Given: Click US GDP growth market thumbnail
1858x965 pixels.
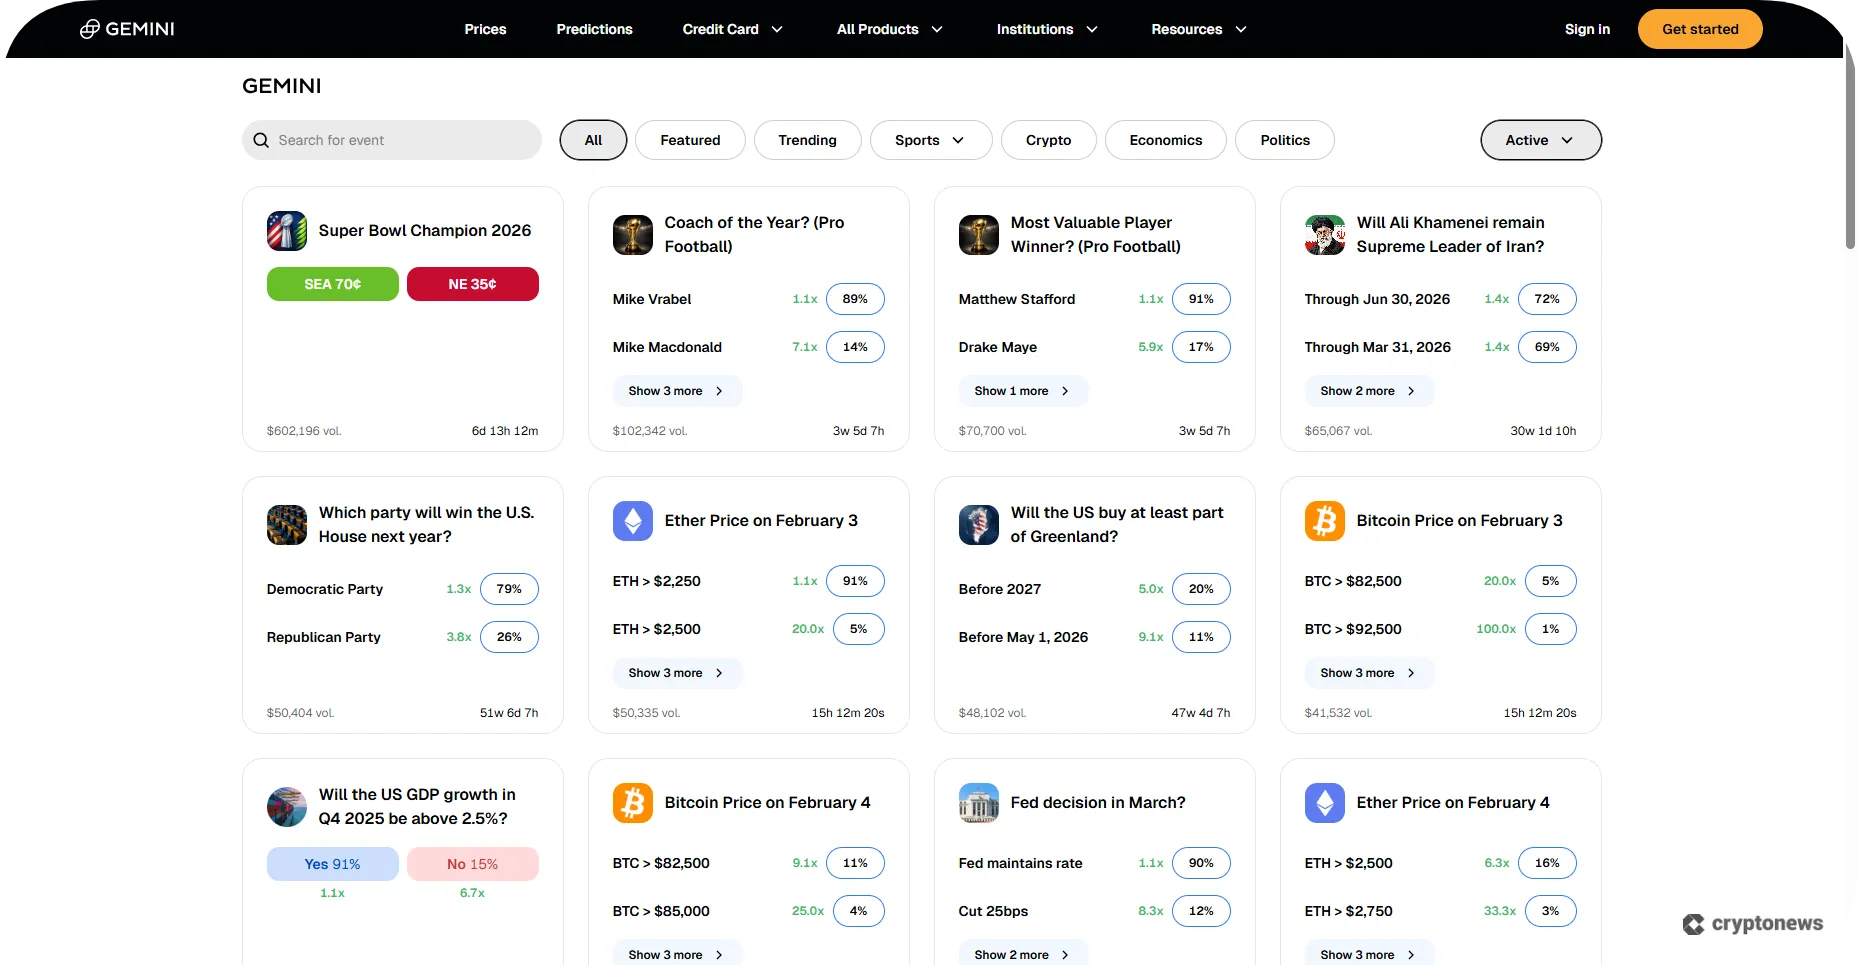Looking at the screenshot, I should pos(287,807).
